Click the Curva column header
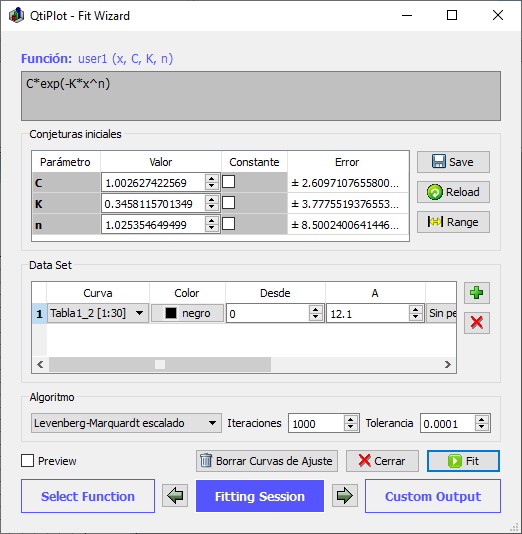 (x=98, y=293)
